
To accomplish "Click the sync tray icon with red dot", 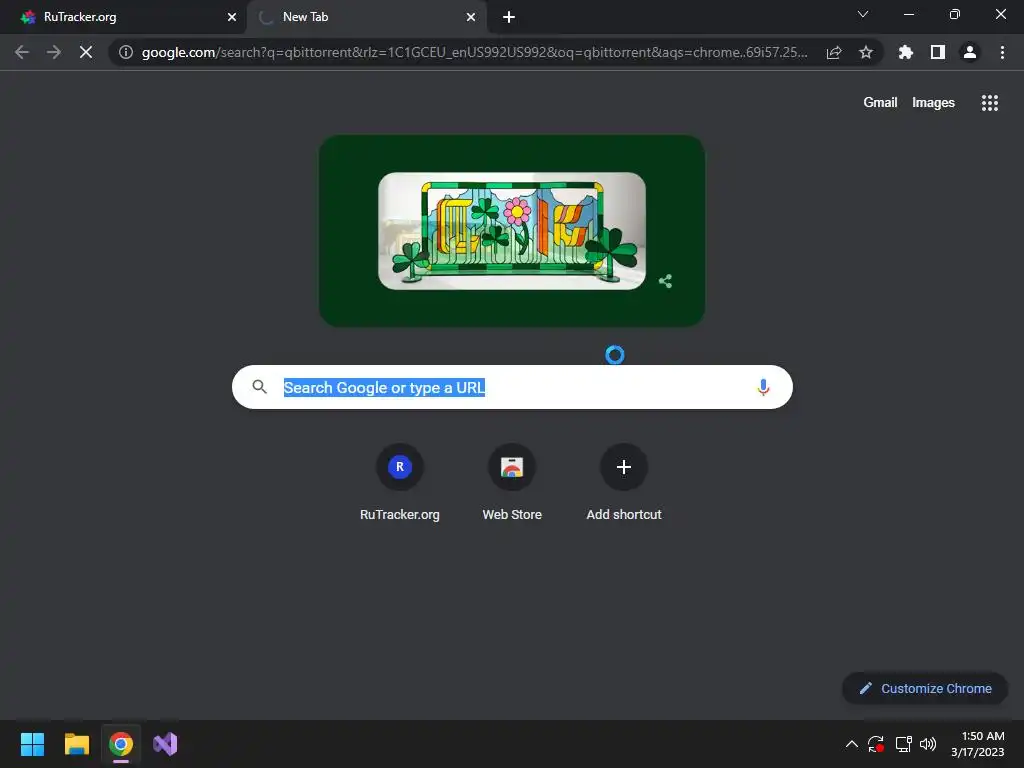I will (876, 744).
